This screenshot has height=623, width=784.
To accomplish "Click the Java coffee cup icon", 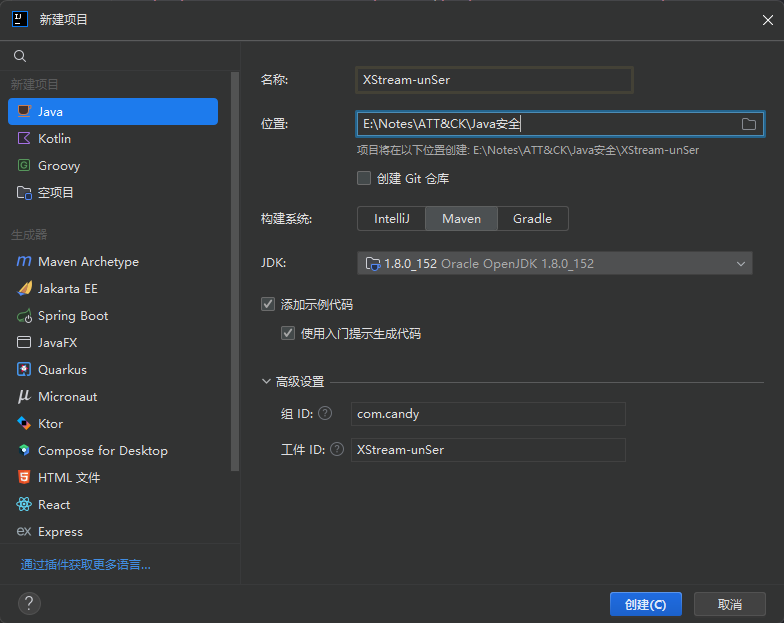I will (24, 111).
